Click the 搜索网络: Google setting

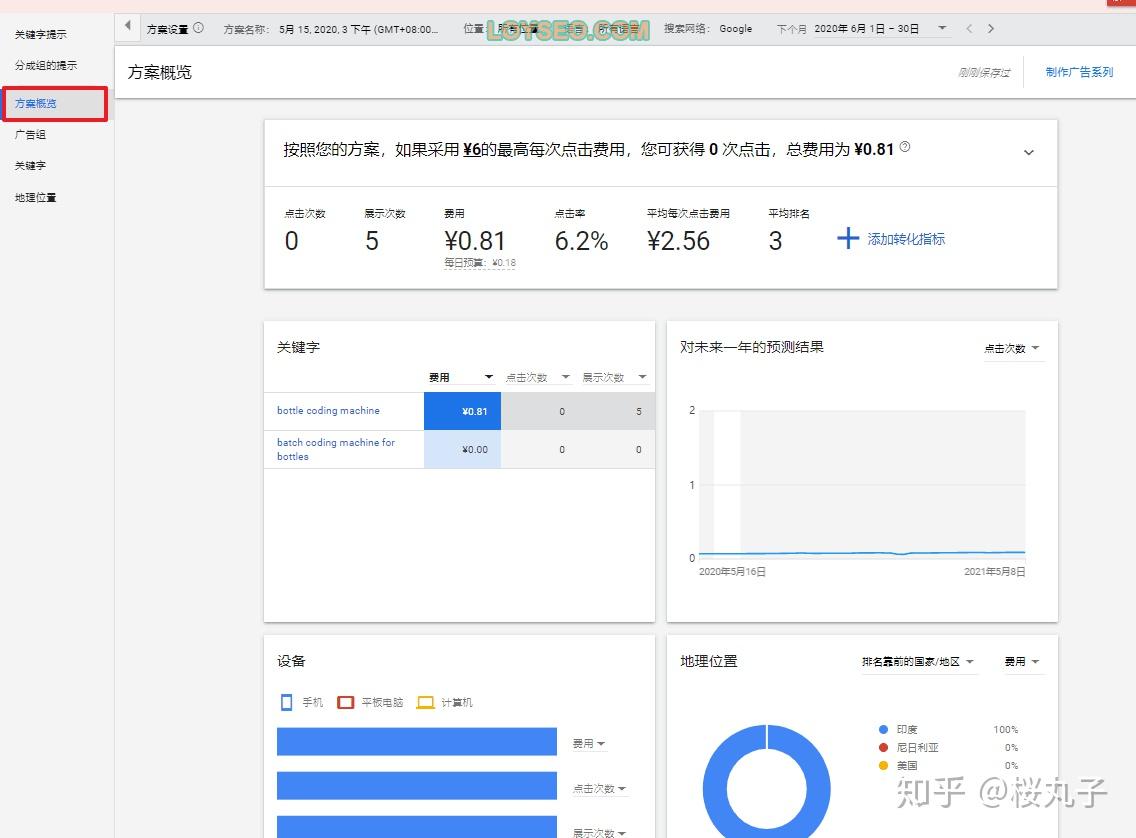(708, 29)
